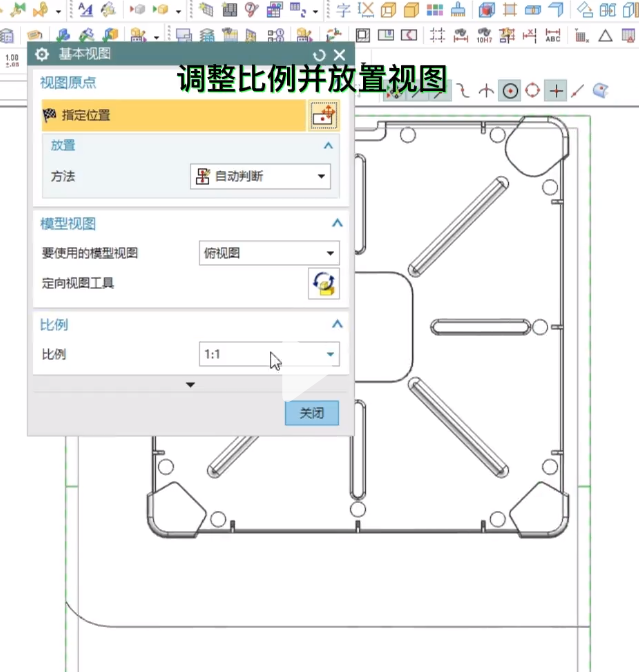Toggle Point on Curve snap (slanted line)
This screenshot has height=672, width=639.
point(578,91)
